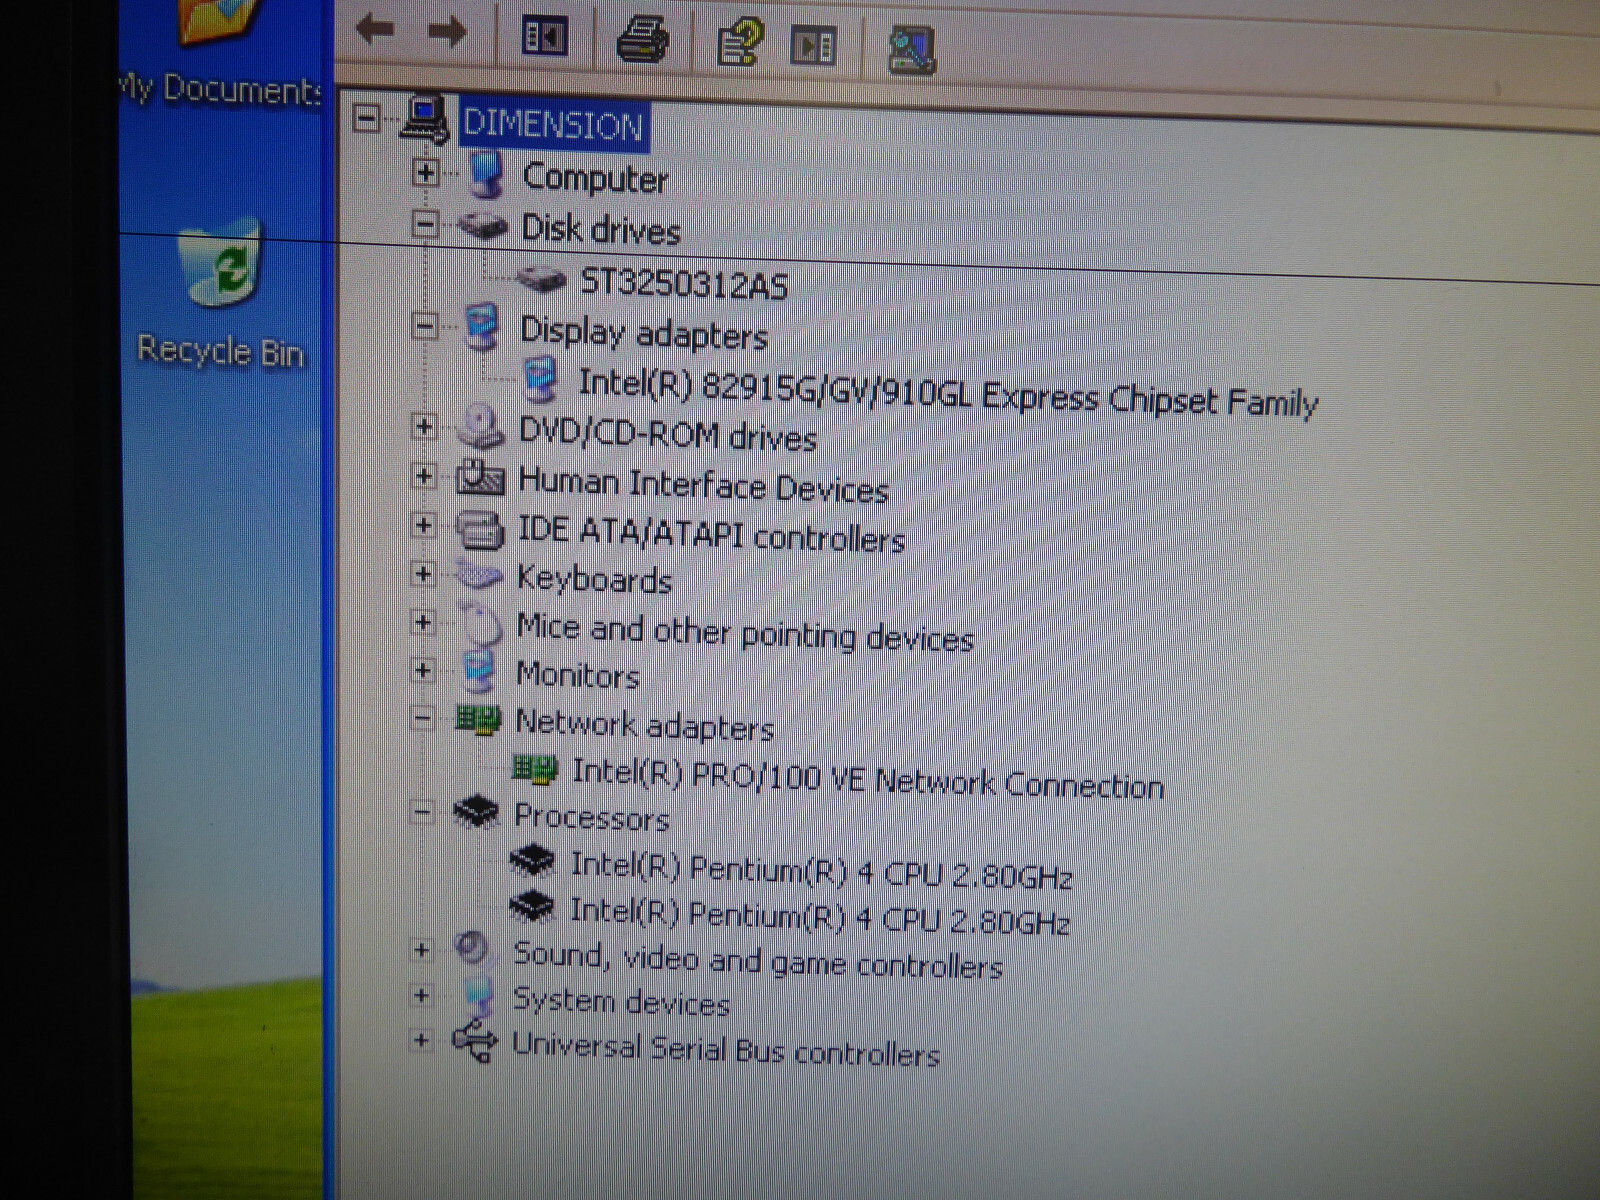Click the System devices icon

click(479, 995)
